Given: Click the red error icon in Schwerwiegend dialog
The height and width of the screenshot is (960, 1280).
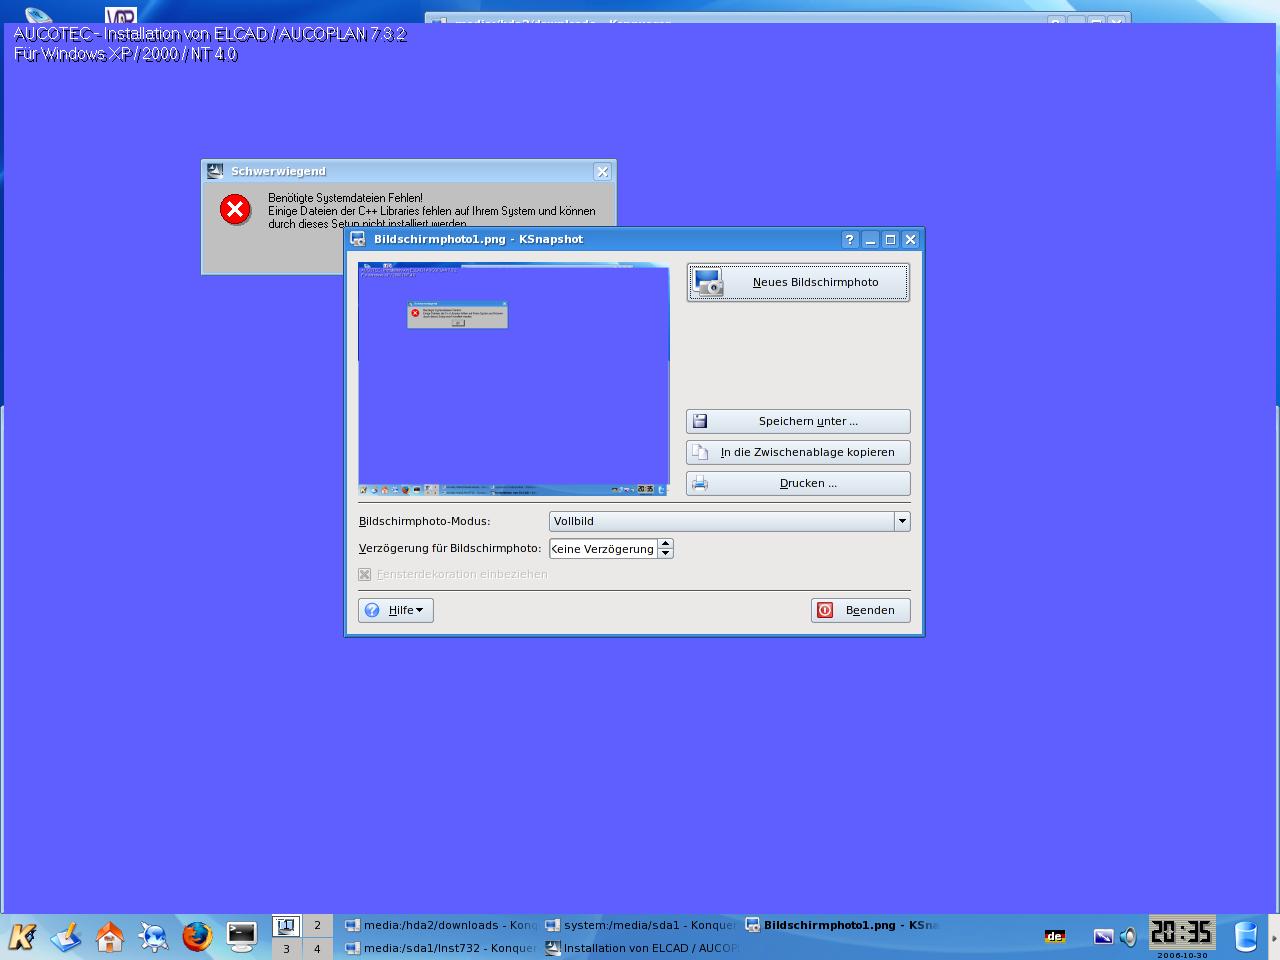Looking at the screenshot, I should 236,210.
